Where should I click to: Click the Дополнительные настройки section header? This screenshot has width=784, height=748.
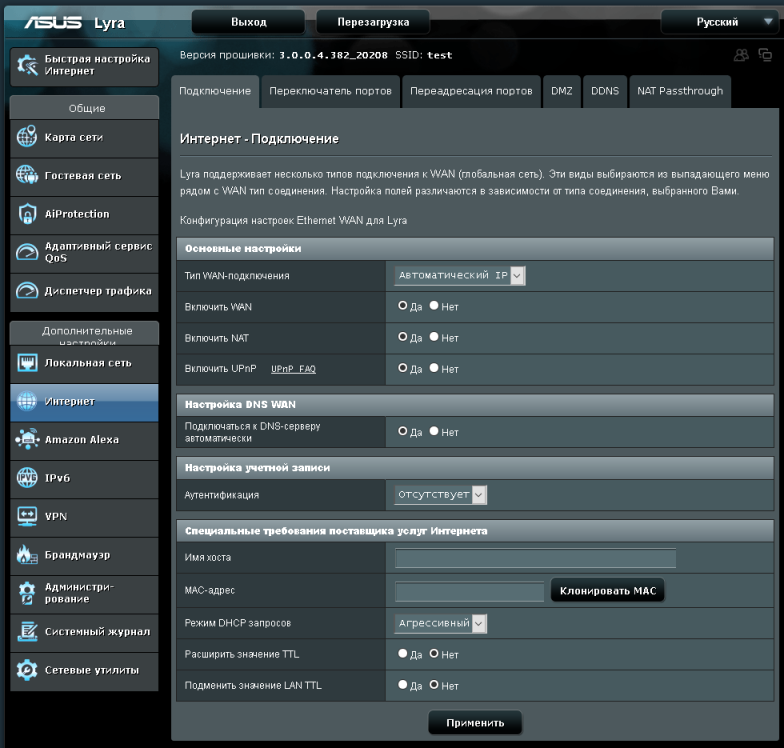[x=84, y=334]
